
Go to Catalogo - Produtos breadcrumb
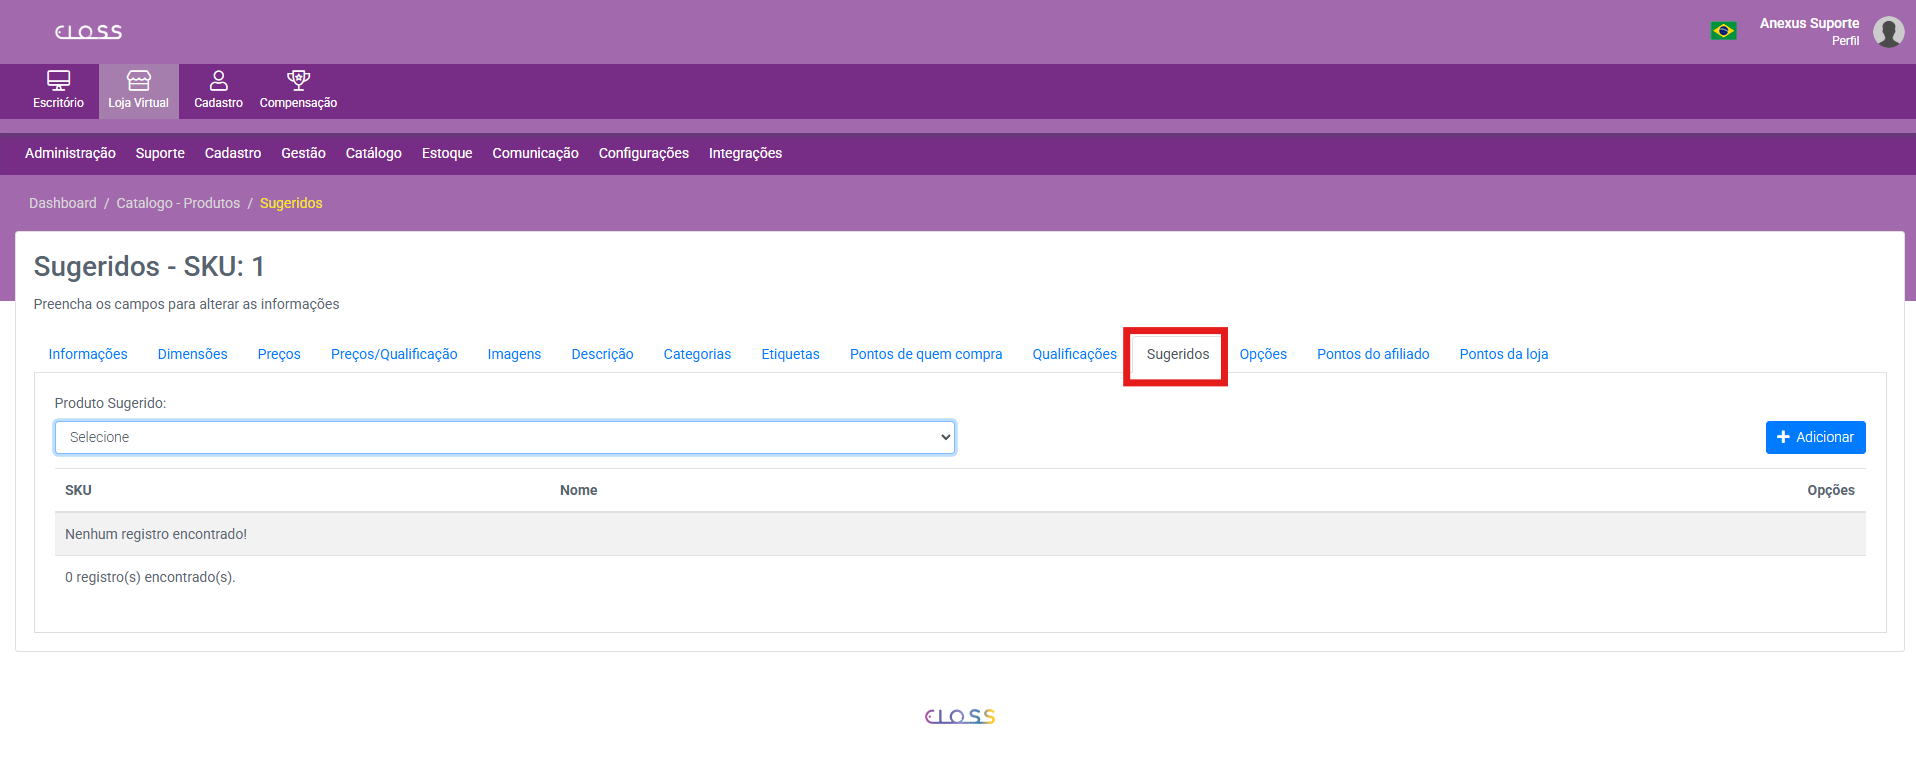pyautogui.click(x=178, y=203)
